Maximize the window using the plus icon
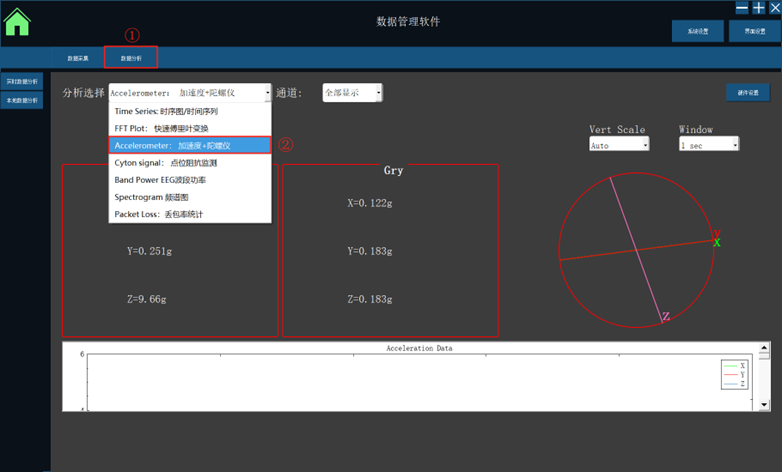The image size is (782, 472). [757, 7]
